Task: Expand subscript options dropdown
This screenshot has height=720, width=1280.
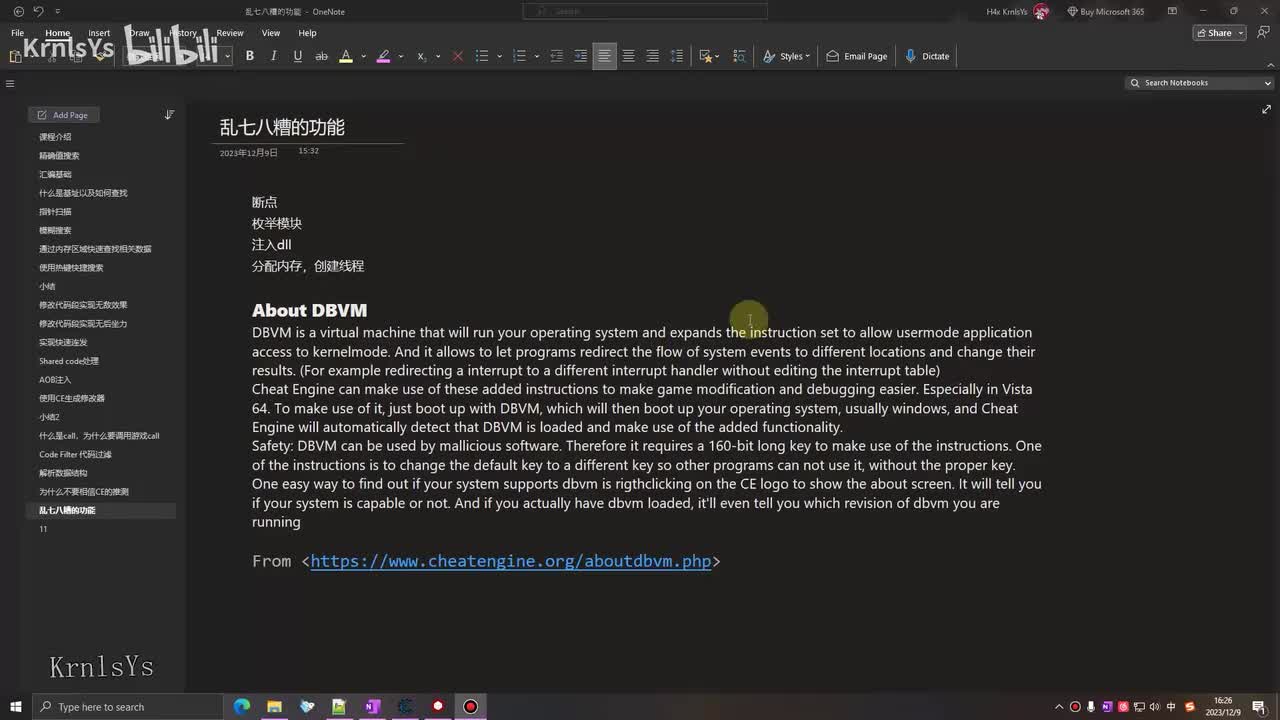Action: (438, 56)
